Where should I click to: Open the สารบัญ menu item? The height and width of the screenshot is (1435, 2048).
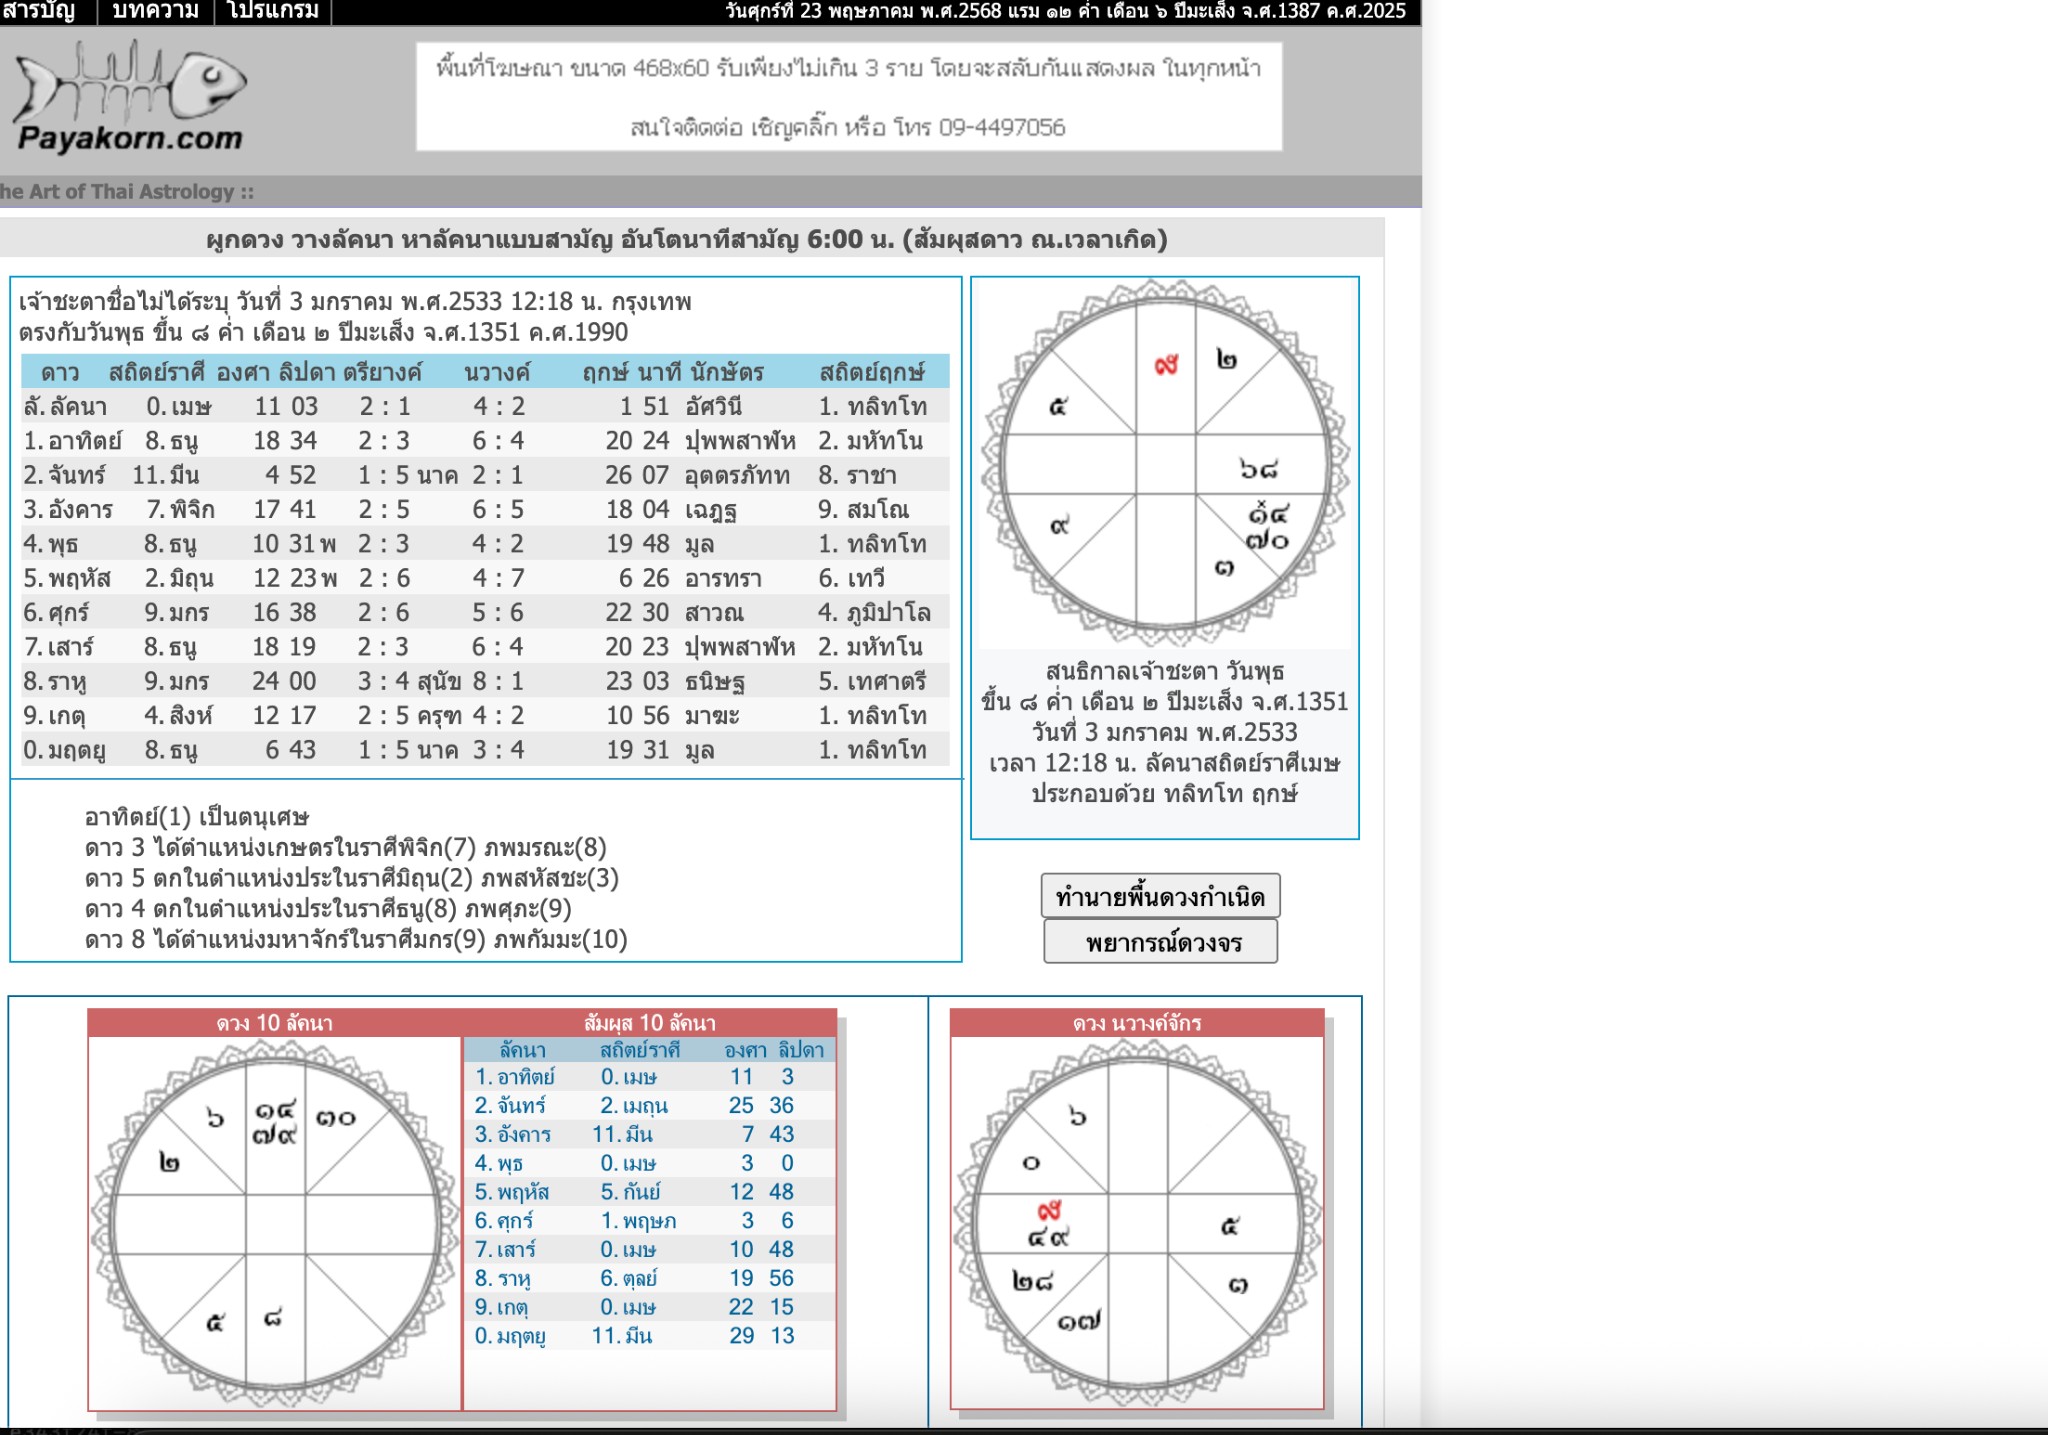(39, 11)
